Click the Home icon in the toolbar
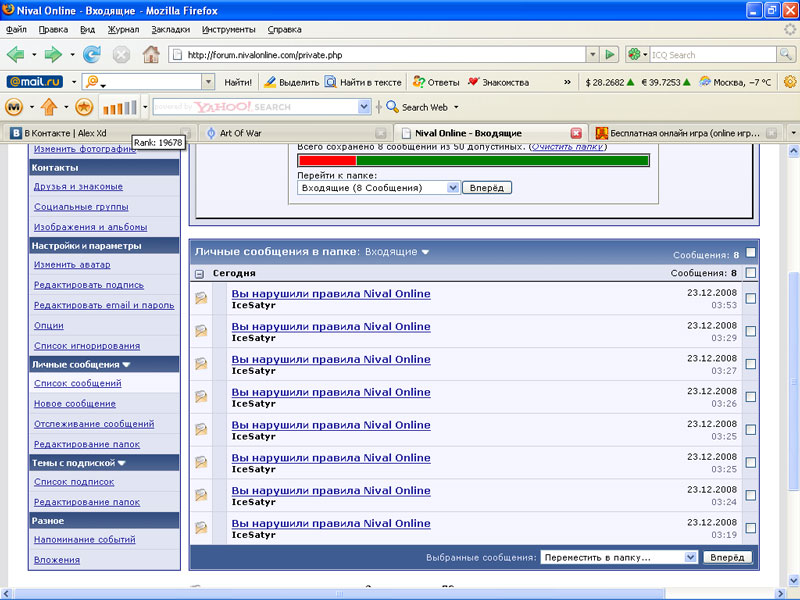The height and width of the screenshot is (600, 800). coord(151,54)
